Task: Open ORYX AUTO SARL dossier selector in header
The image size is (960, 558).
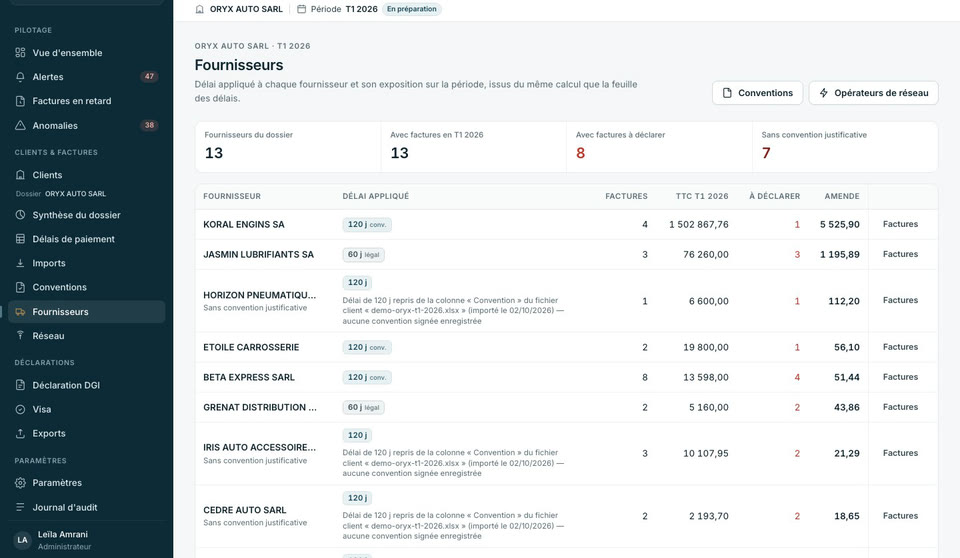Action: pos(239,9)
